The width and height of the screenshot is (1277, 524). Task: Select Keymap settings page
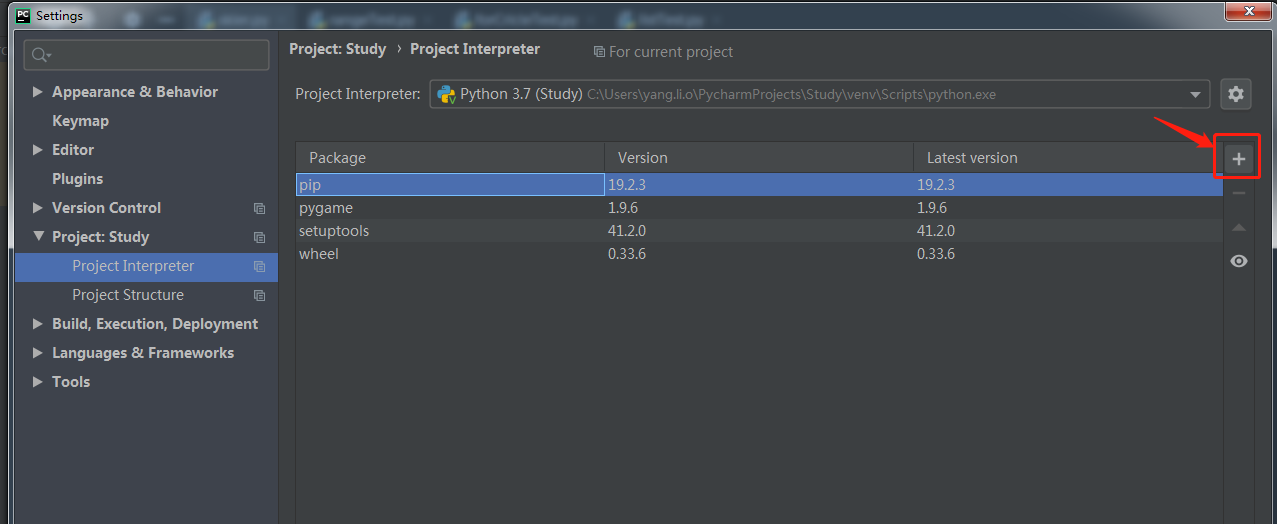click(x=80, y=120)
